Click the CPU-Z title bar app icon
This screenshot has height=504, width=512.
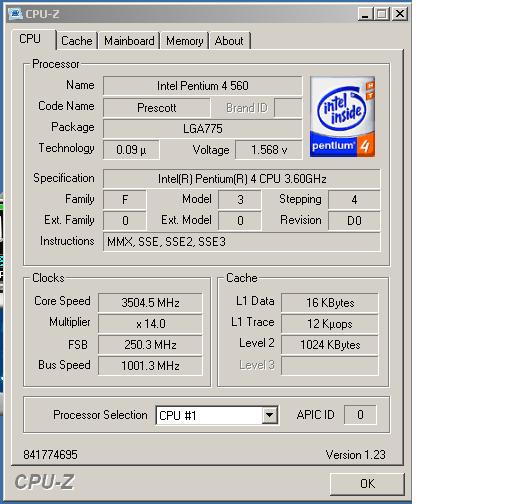[x=15, y=14]
